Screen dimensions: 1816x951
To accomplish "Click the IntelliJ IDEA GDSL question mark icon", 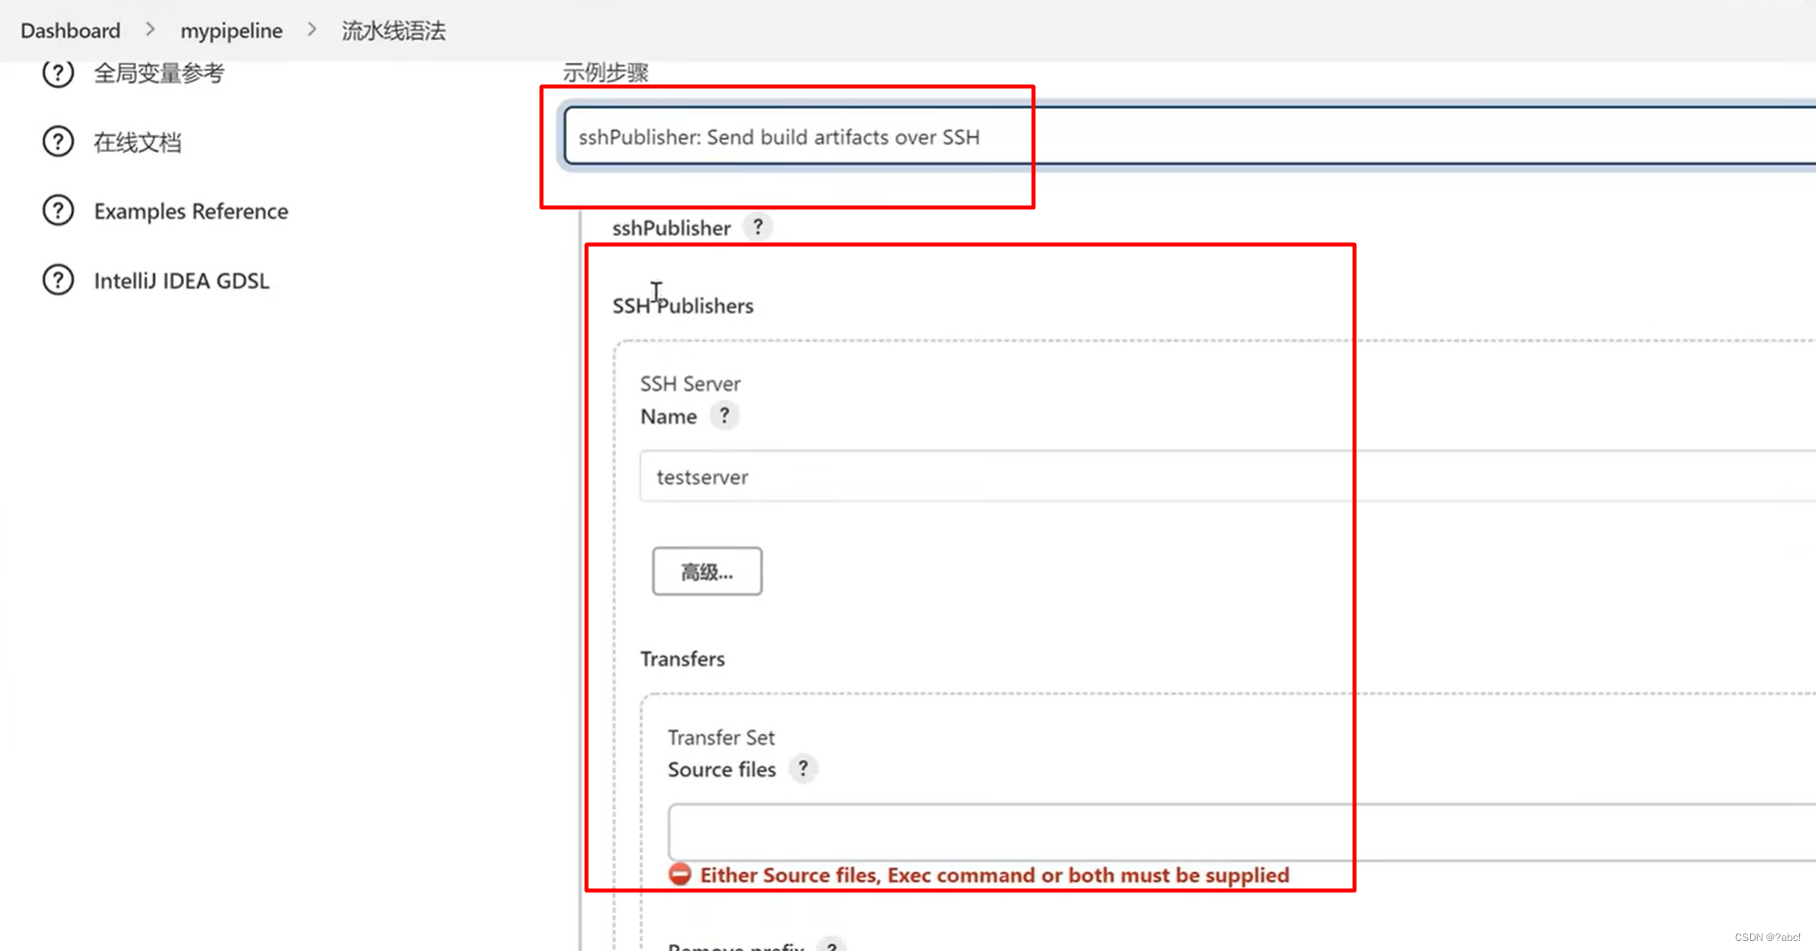I will pyautogui.click(x=58, y=280).
